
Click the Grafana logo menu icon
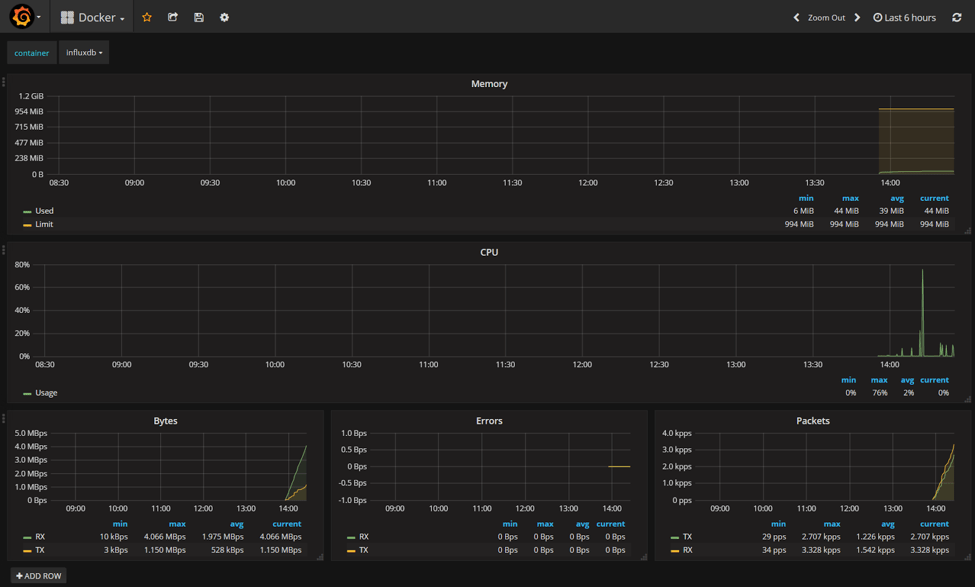pyautogui.click(x=22, y=17)
